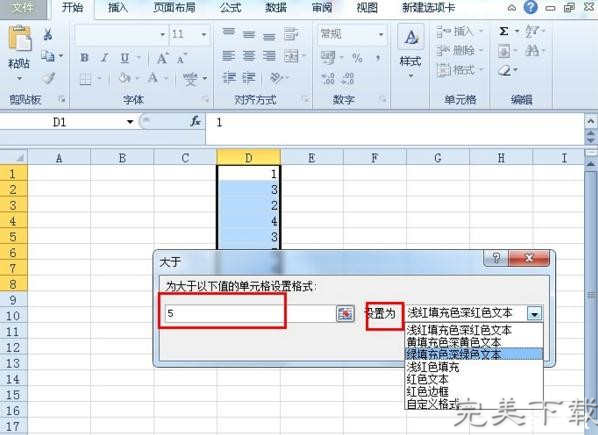The height and width of the screenshot is (435, 598).
Task: Click the fx insert function button
Action: tap(195, 122)
